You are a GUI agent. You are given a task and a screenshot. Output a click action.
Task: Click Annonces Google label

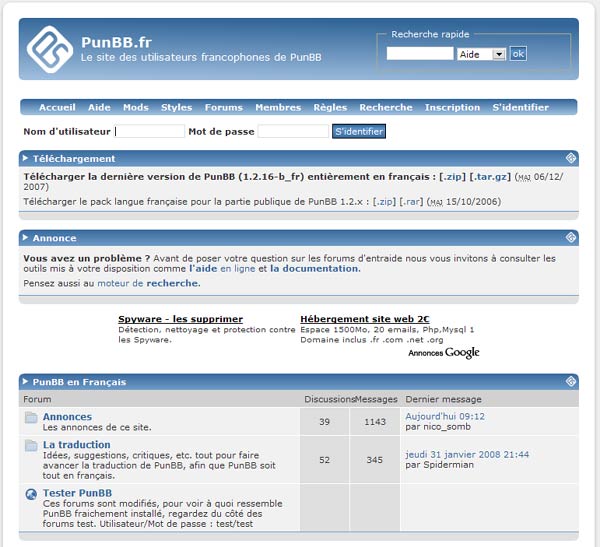pyautogui.click(x=443, y=353)
